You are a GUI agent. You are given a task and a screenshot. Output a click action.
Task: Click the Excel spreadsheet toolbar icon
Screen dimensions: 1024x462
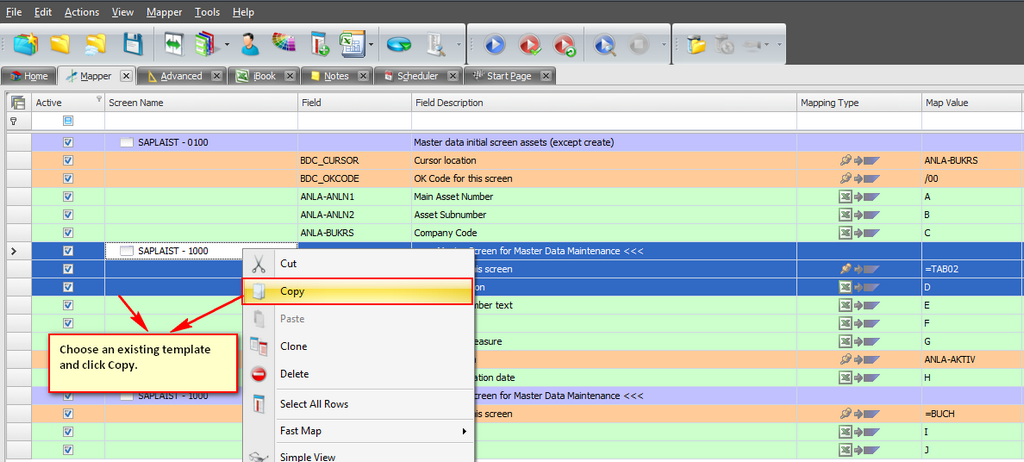[351, 45]
